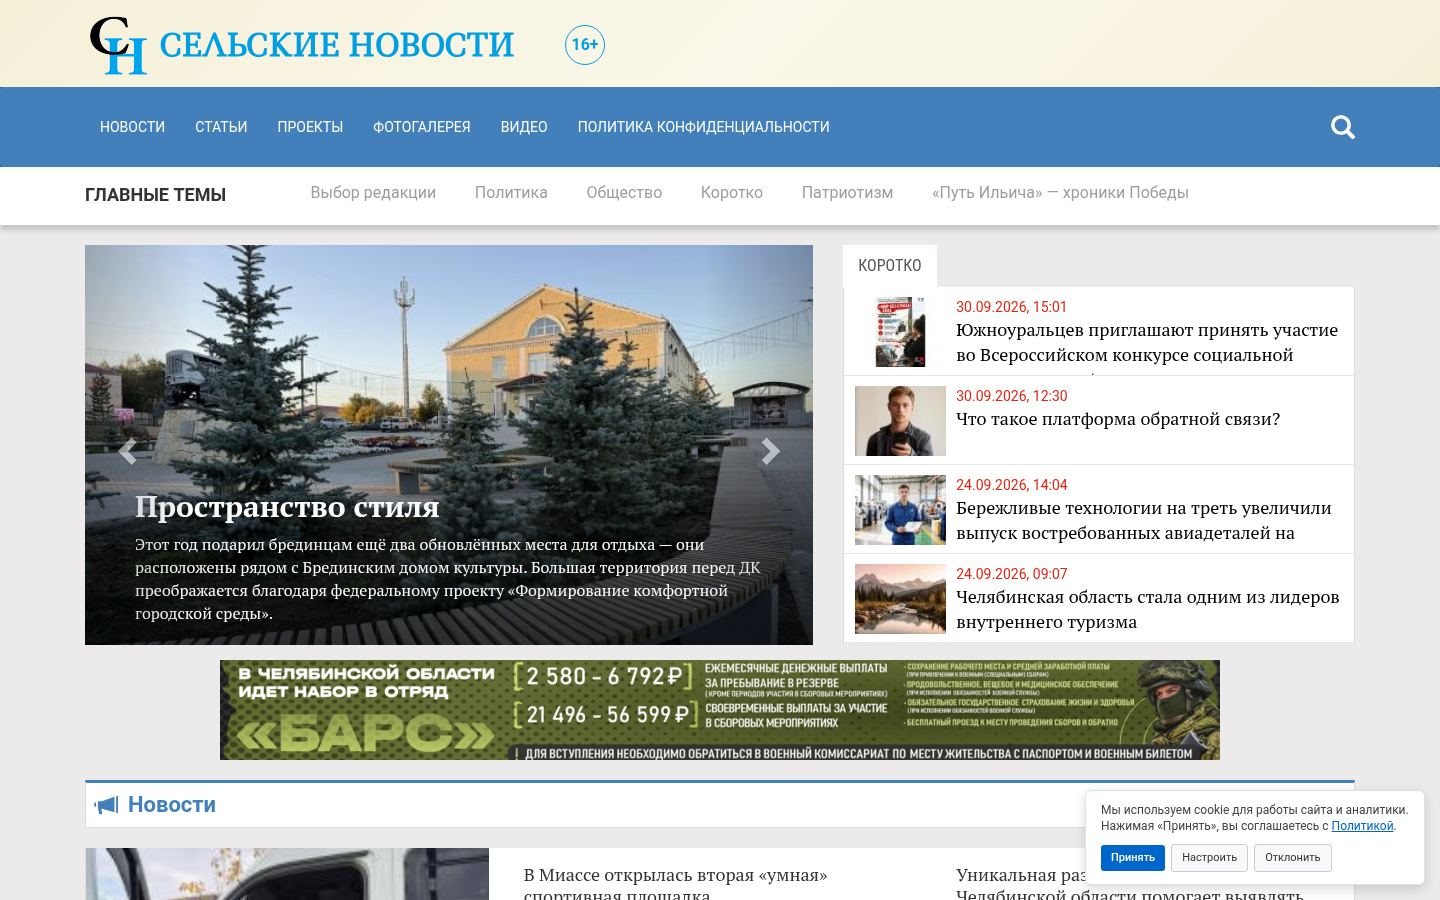The image size is (1440, 900).
Task: Click the БАРС recruitment banner ad
Action: click(x=720, y=710)
